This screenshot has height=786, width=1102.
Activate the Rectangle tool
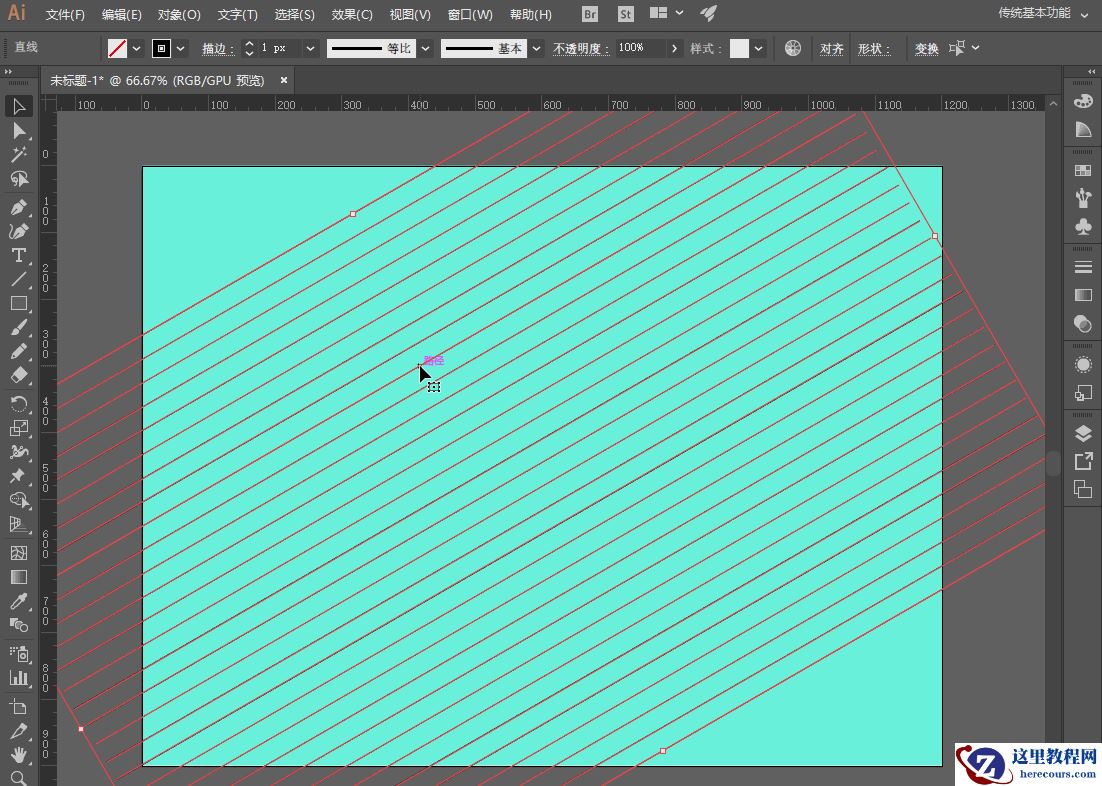click(18, 304)
